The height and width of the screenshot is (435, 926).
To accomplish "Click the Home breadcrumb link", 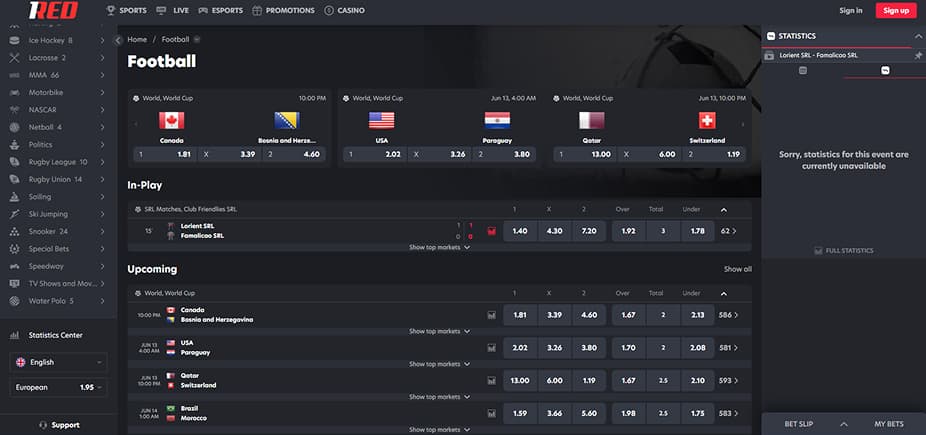I will pos(137,40).
